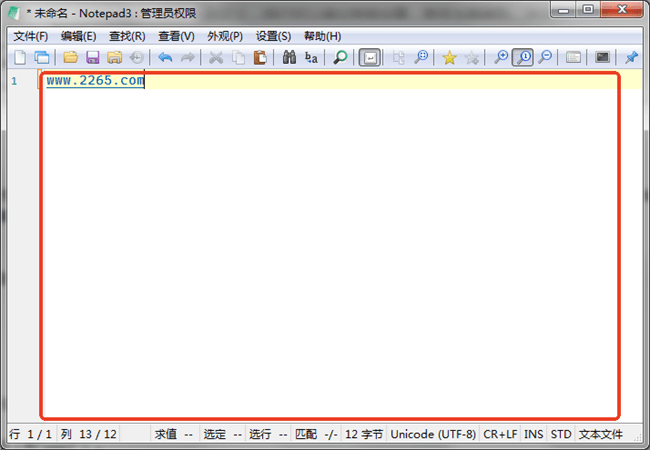Image resolution: width=650 pixels, height=450 pixels.
Task: Click the greyed tree-view toolbar icon
Action: coord(398,57)
